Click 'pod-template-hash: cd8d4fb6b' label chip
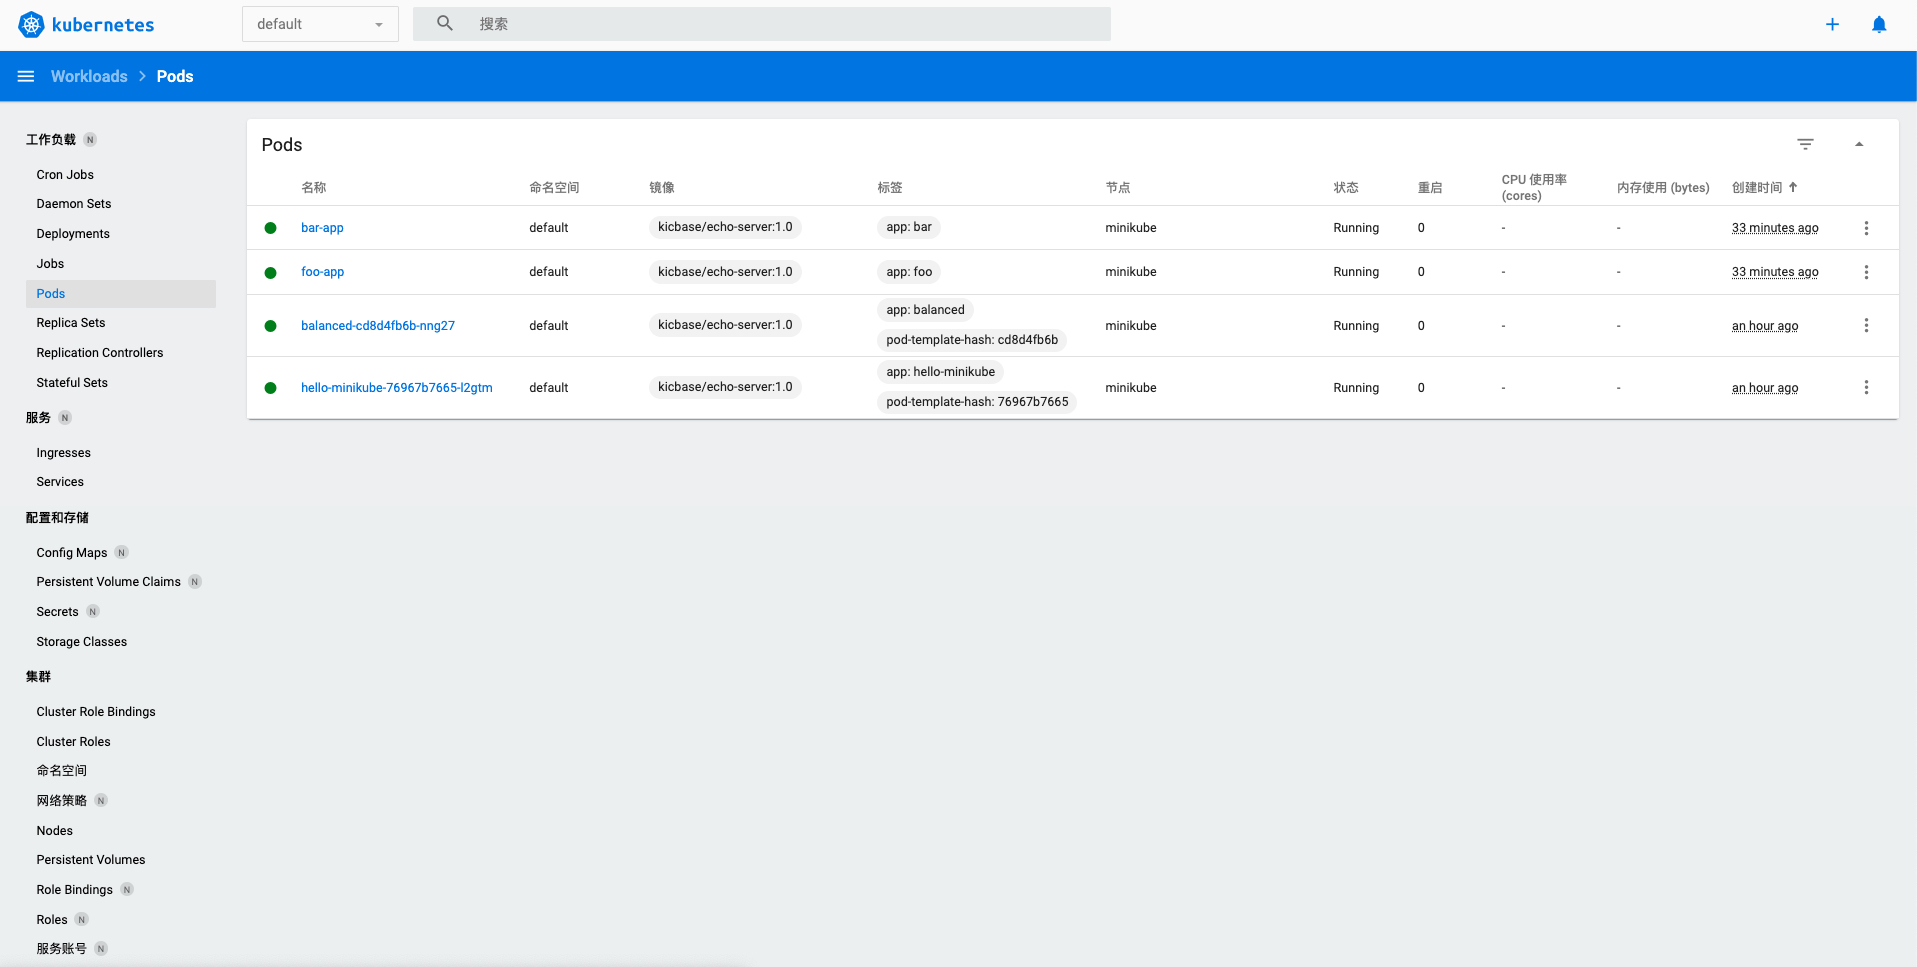This screenshot has width=1917, height=967. tap(972, 340)
